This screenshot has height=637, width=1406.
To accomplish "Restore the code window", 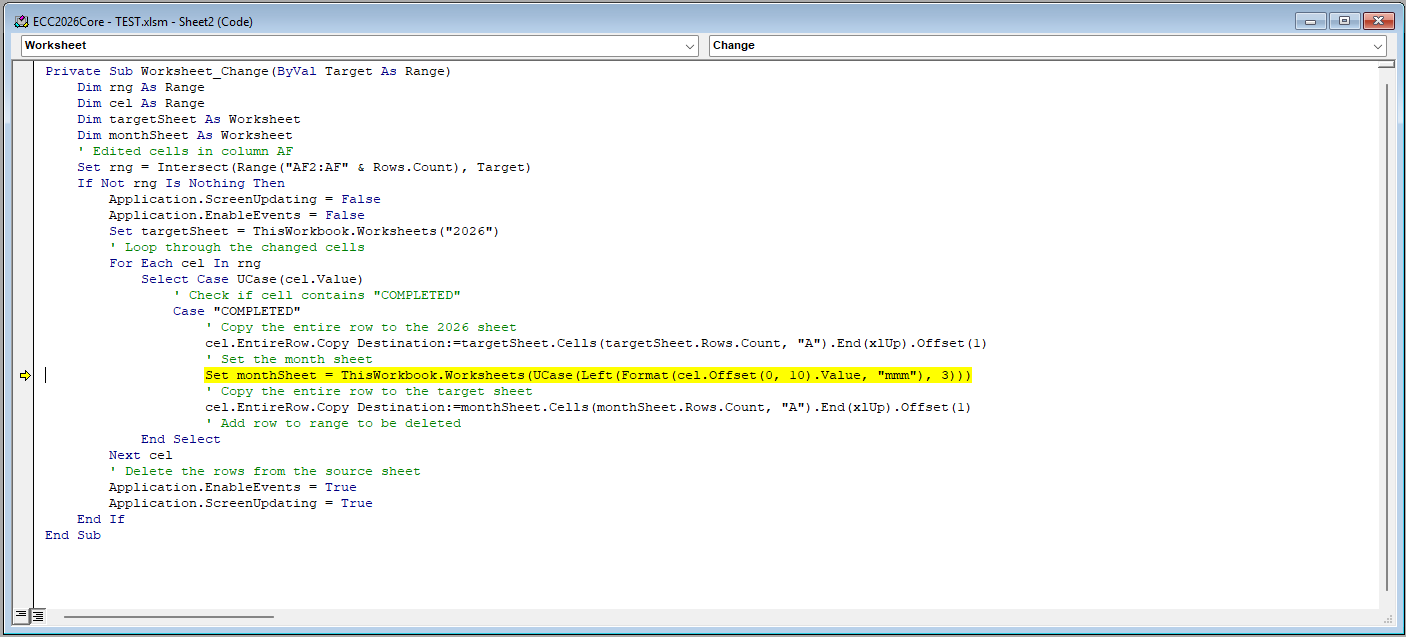I will (1344, 20).
